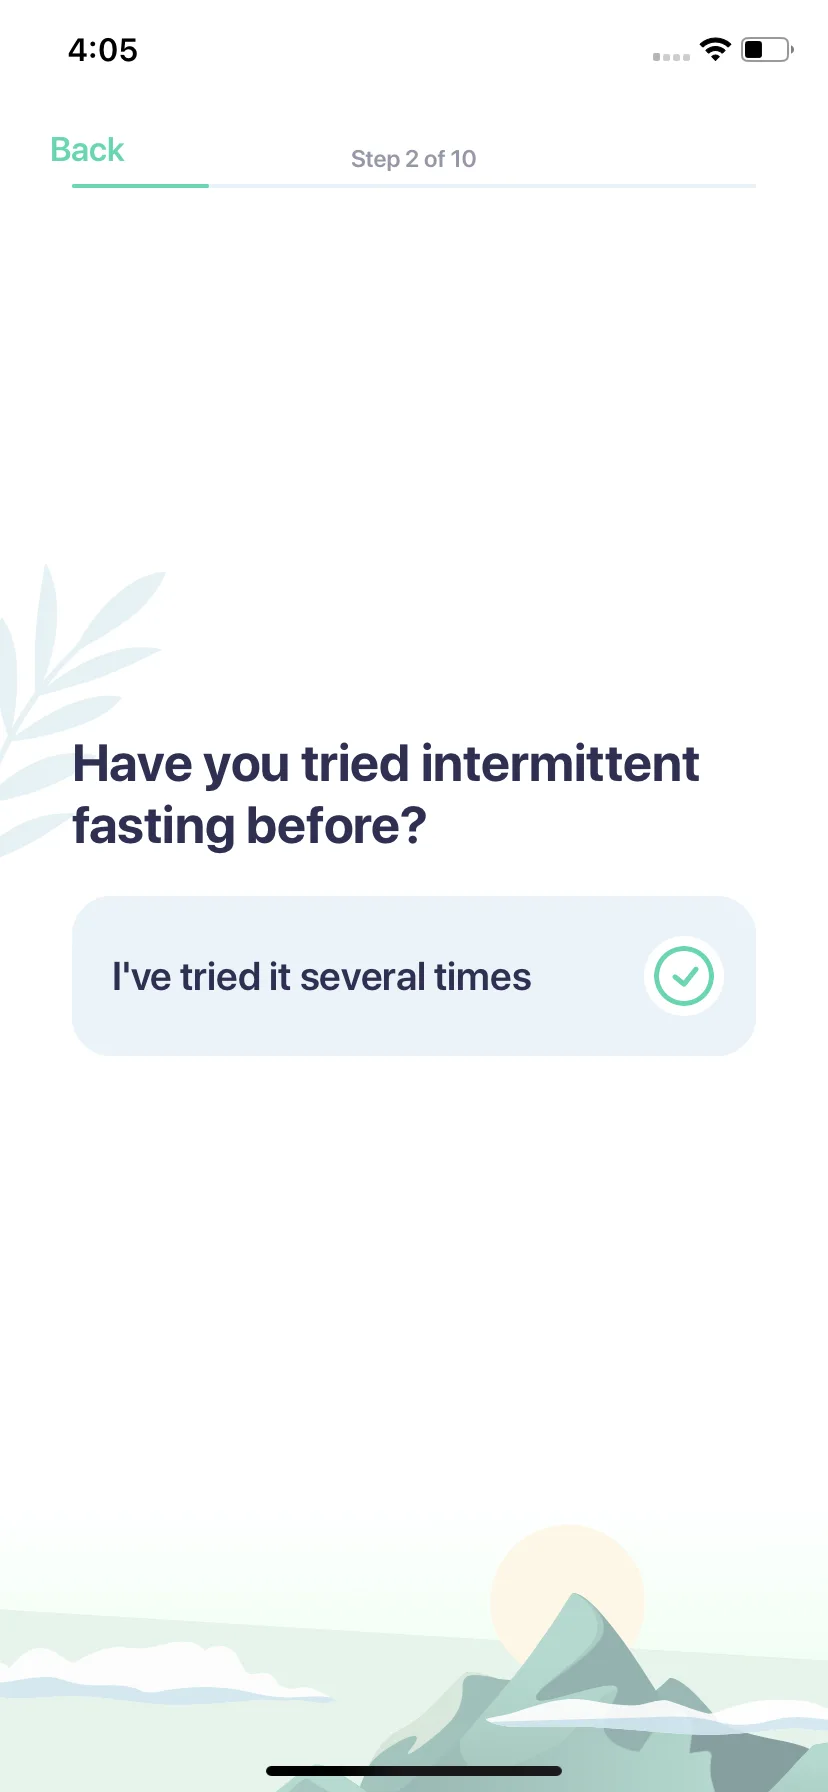Click the cellular signal dots indicator

coord(671,57)
